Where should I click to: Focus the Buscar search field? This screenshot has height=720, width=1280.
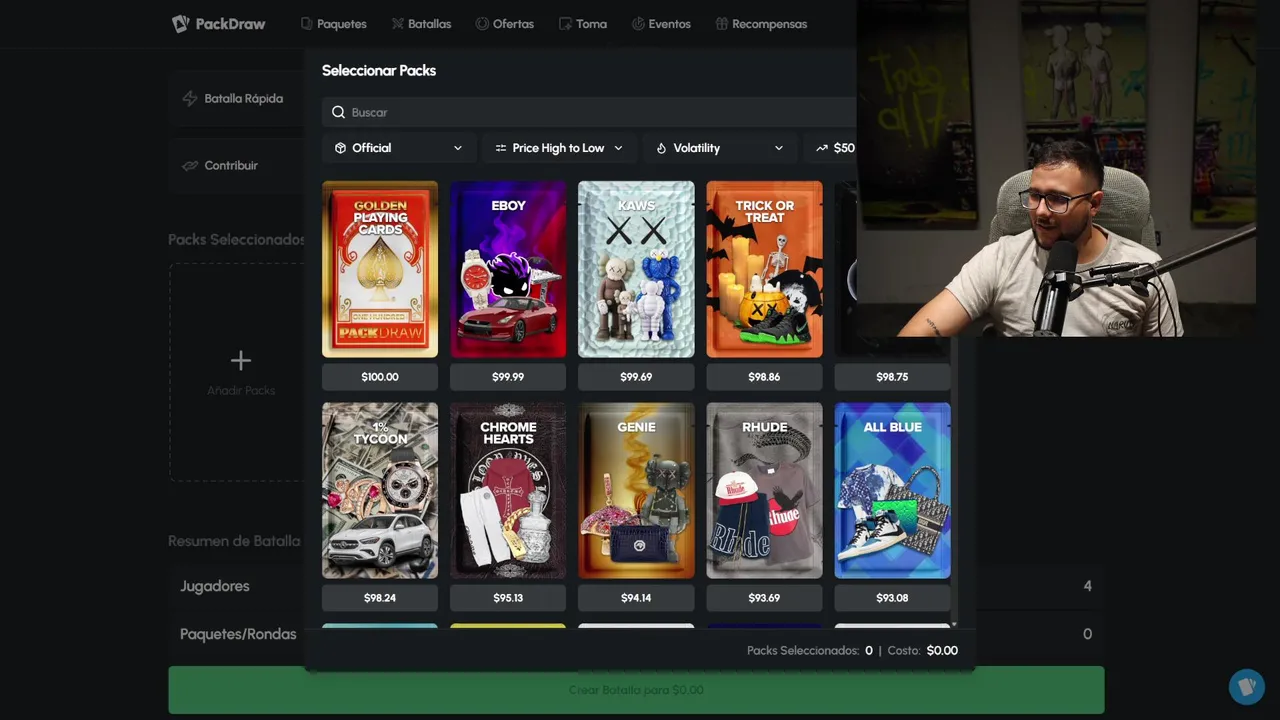click(590, 112)
